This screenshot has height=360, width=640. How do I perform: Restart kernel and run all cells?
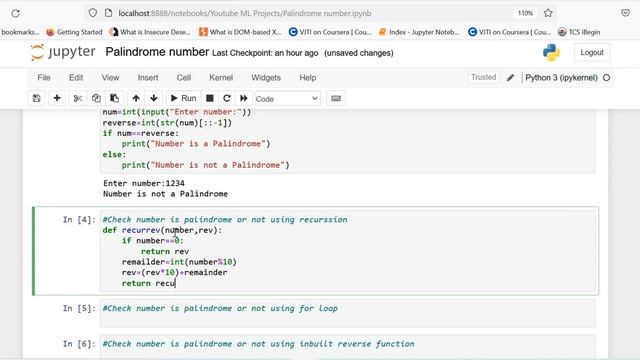tap(244, 98)
